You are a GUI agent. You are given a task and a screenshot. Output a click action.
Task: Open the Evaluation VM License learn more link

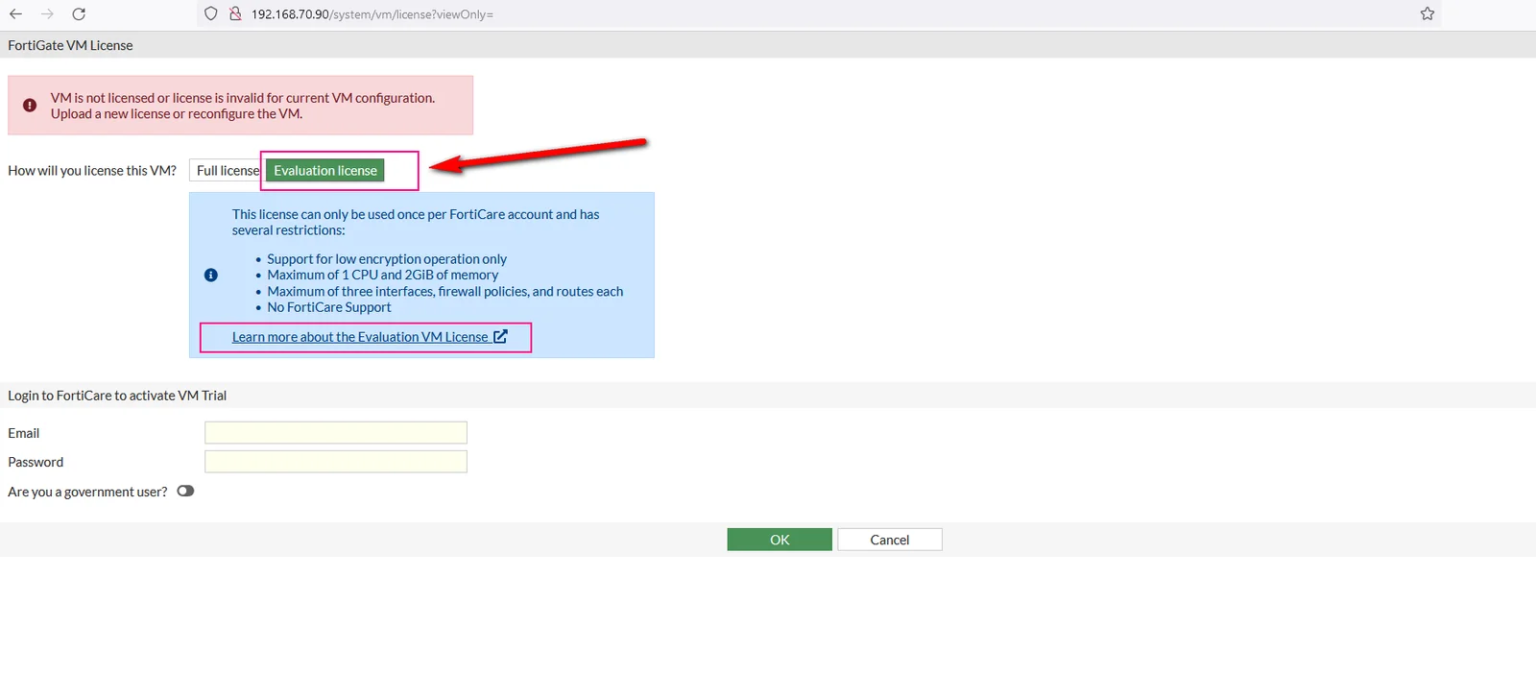[360, 337]
